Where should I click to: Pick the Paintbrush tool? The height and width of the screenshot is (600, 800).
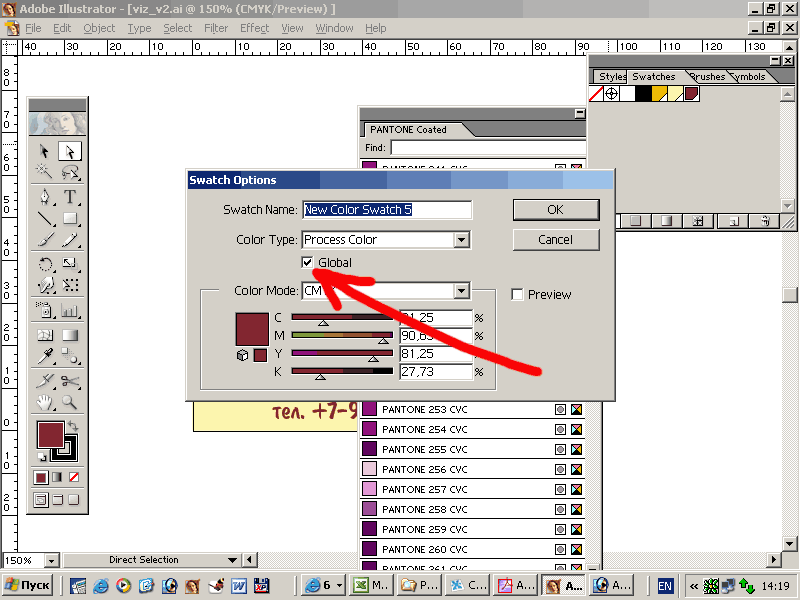pos(44,240)
